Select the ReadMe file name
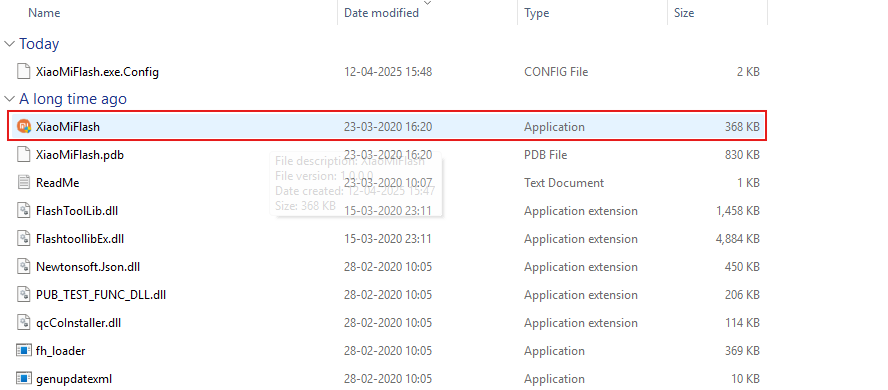Image resolution: width=888 pixels, height=390 pixels. tap(58, 183)
